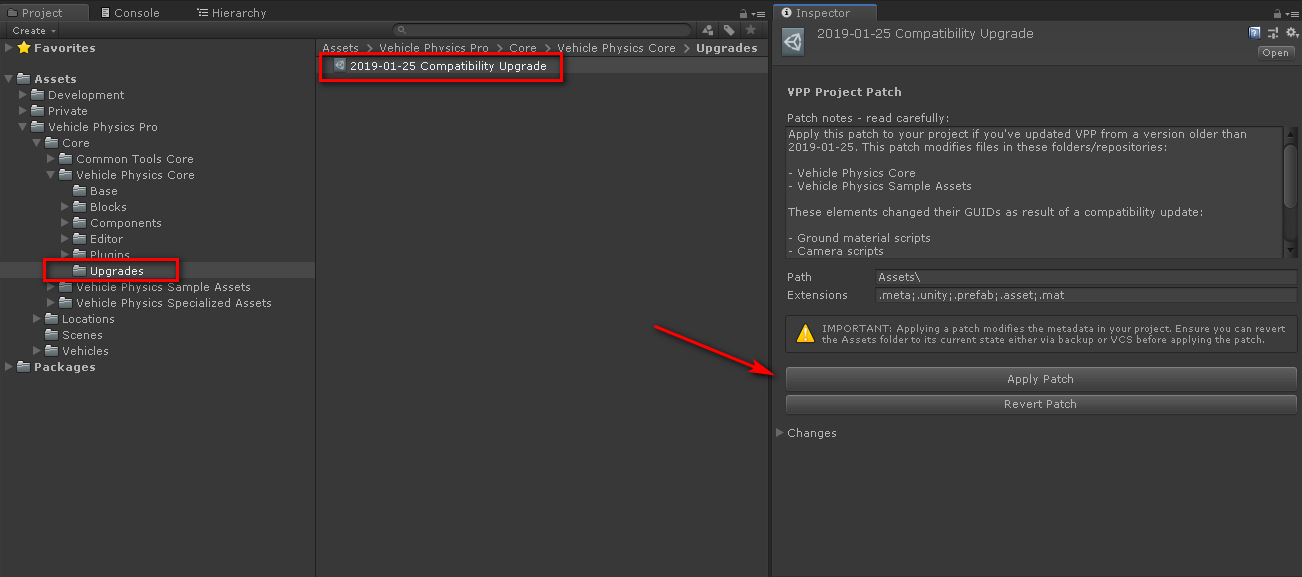The image size is (1302, 577).
Task: Select the Vehicle Physics Sample Assets label
Action: pos(163,287)
